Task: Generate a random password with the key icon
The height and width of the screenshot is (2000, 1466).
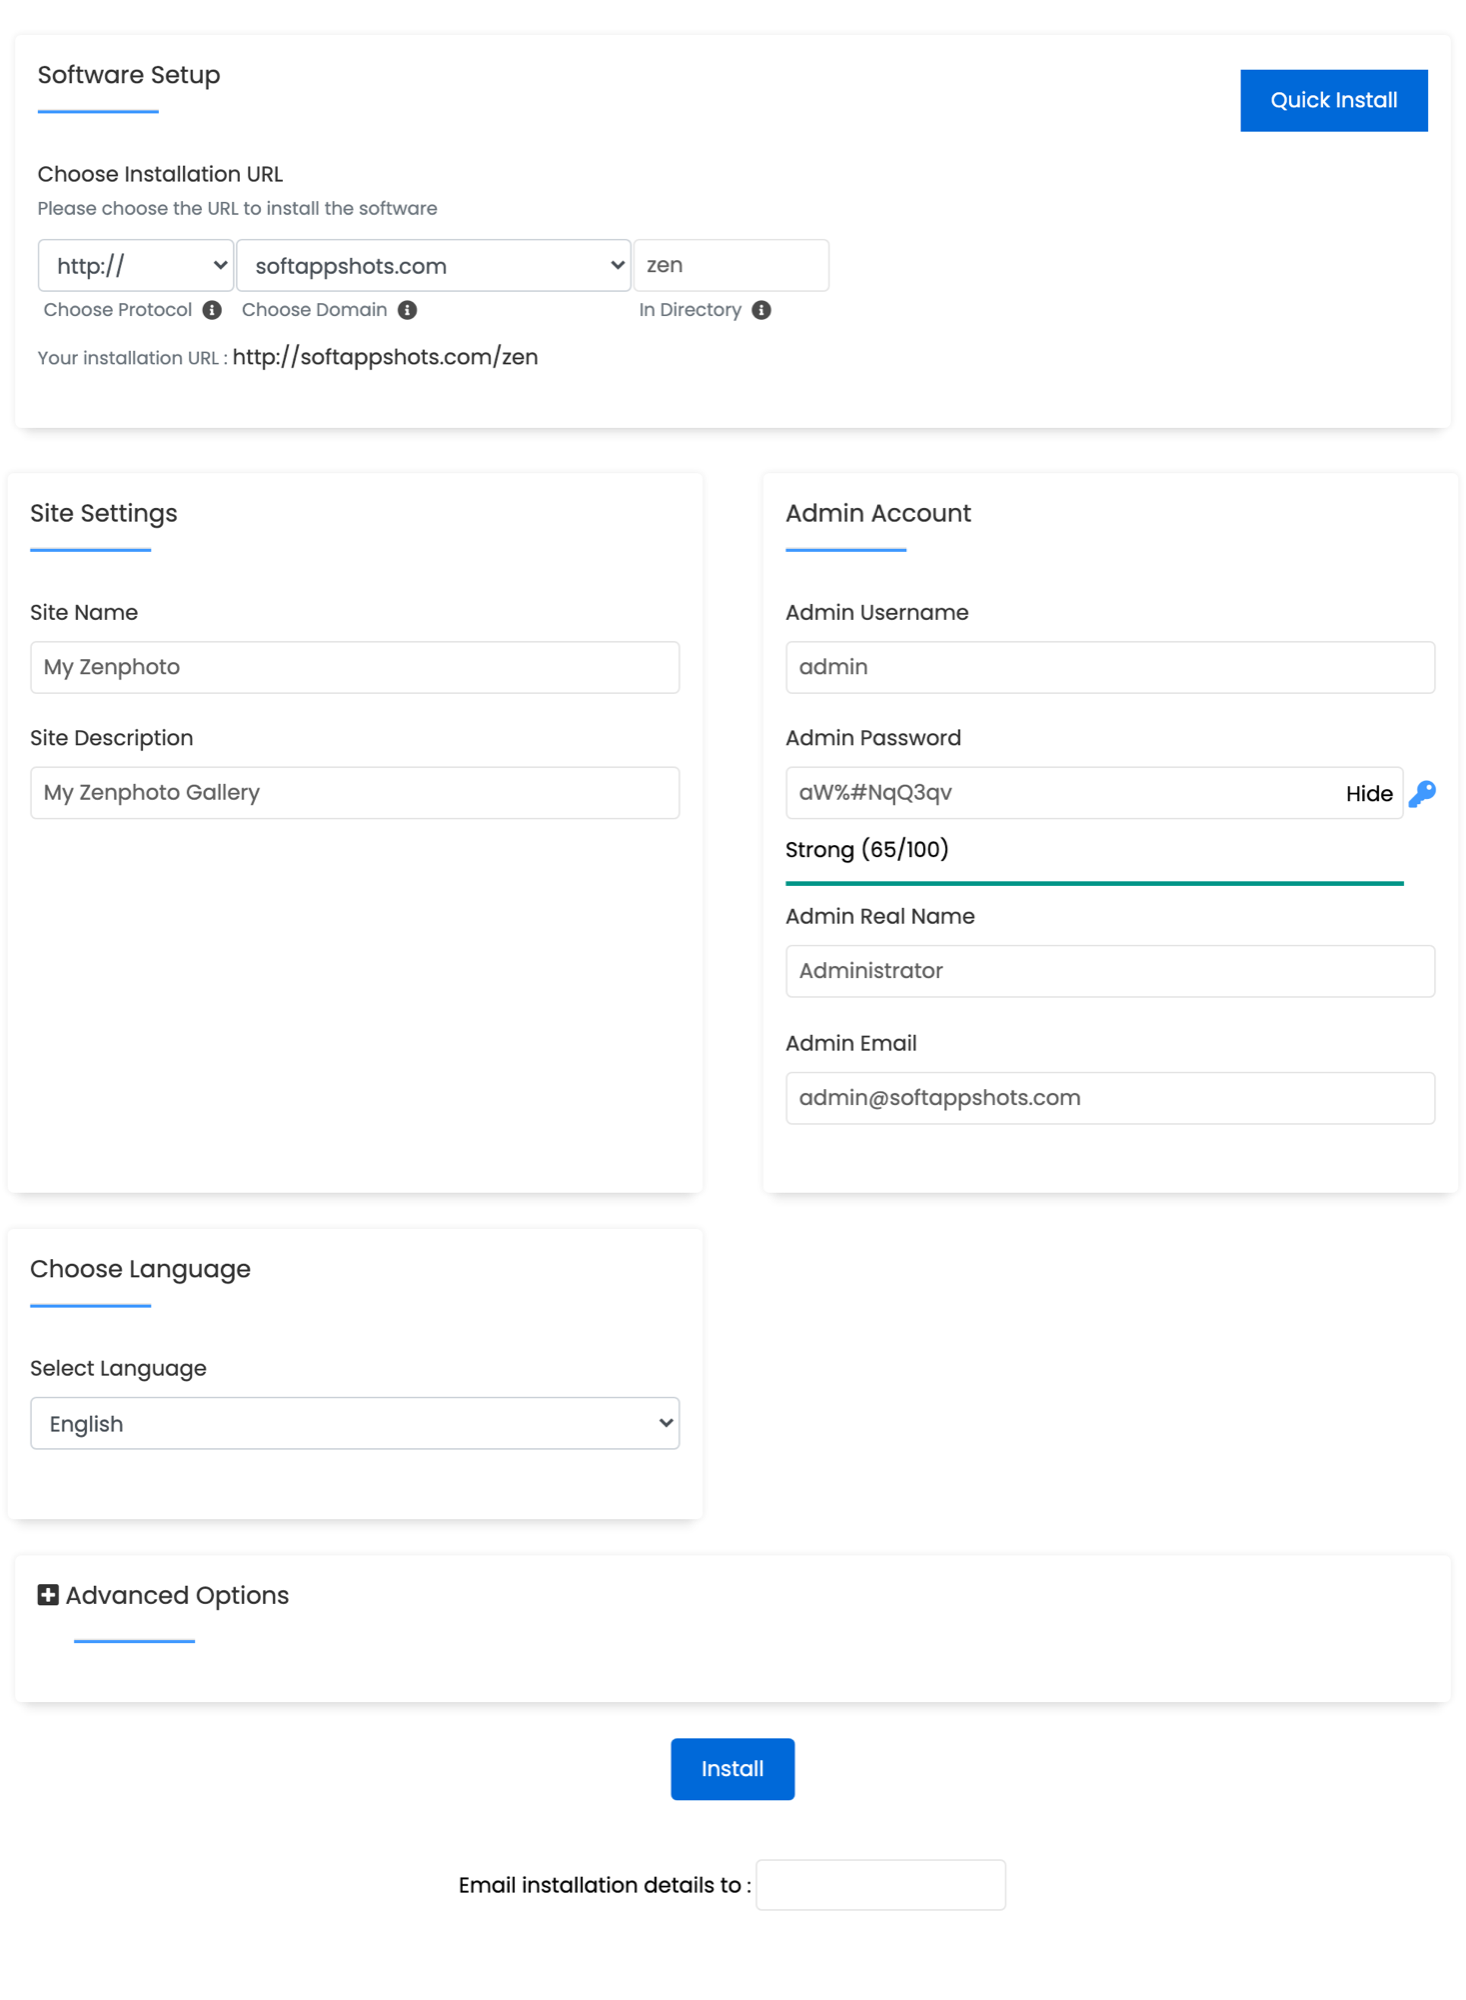Action: point(1422,794)
